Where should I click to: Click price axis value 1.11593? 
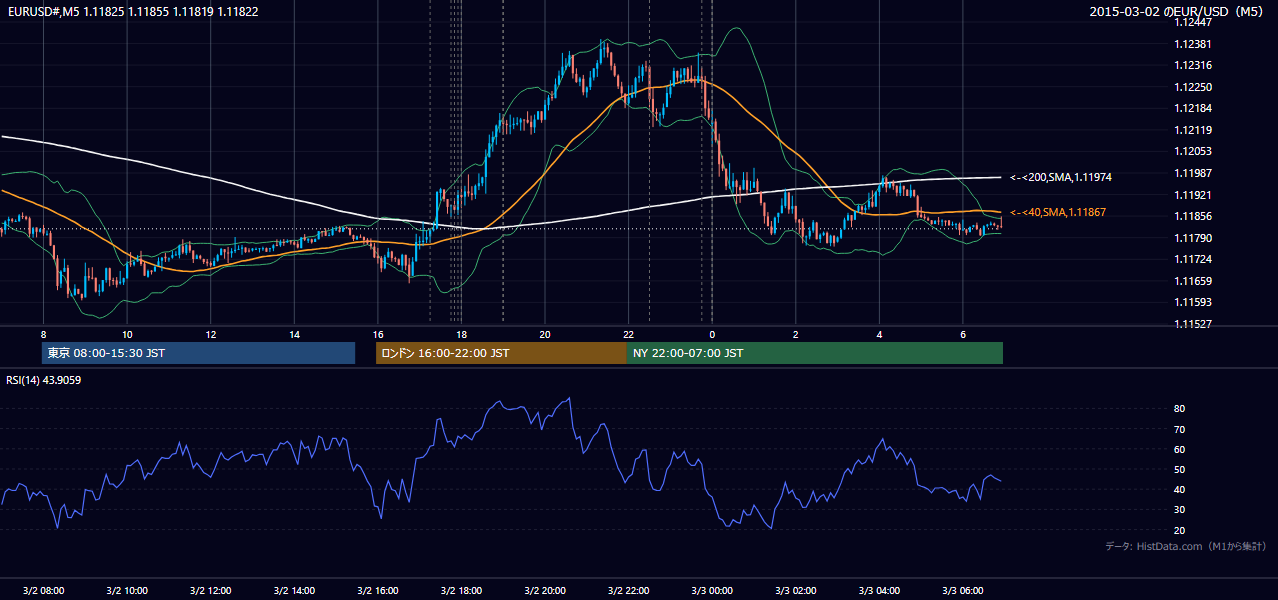(x=1192, y=302)
